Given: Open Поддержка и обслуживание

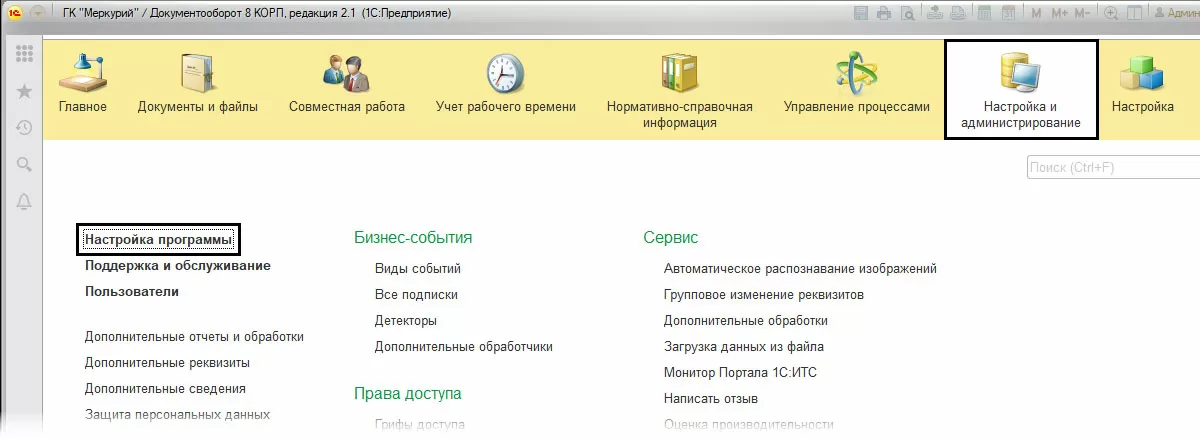Looking at the screenshot, I should (x=178, y=266).
